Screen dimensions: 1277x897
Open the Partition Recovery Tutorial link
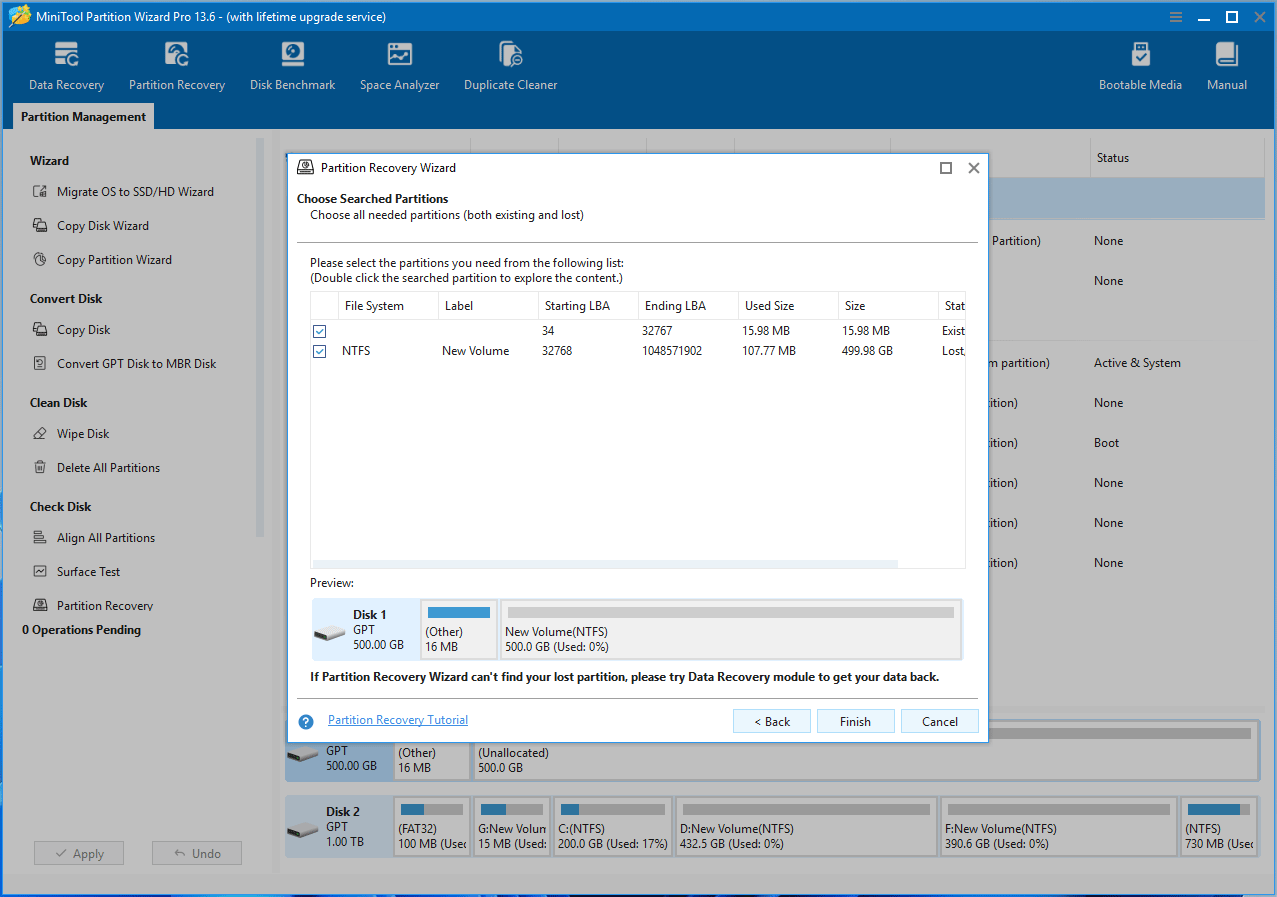tap(397, 720)
